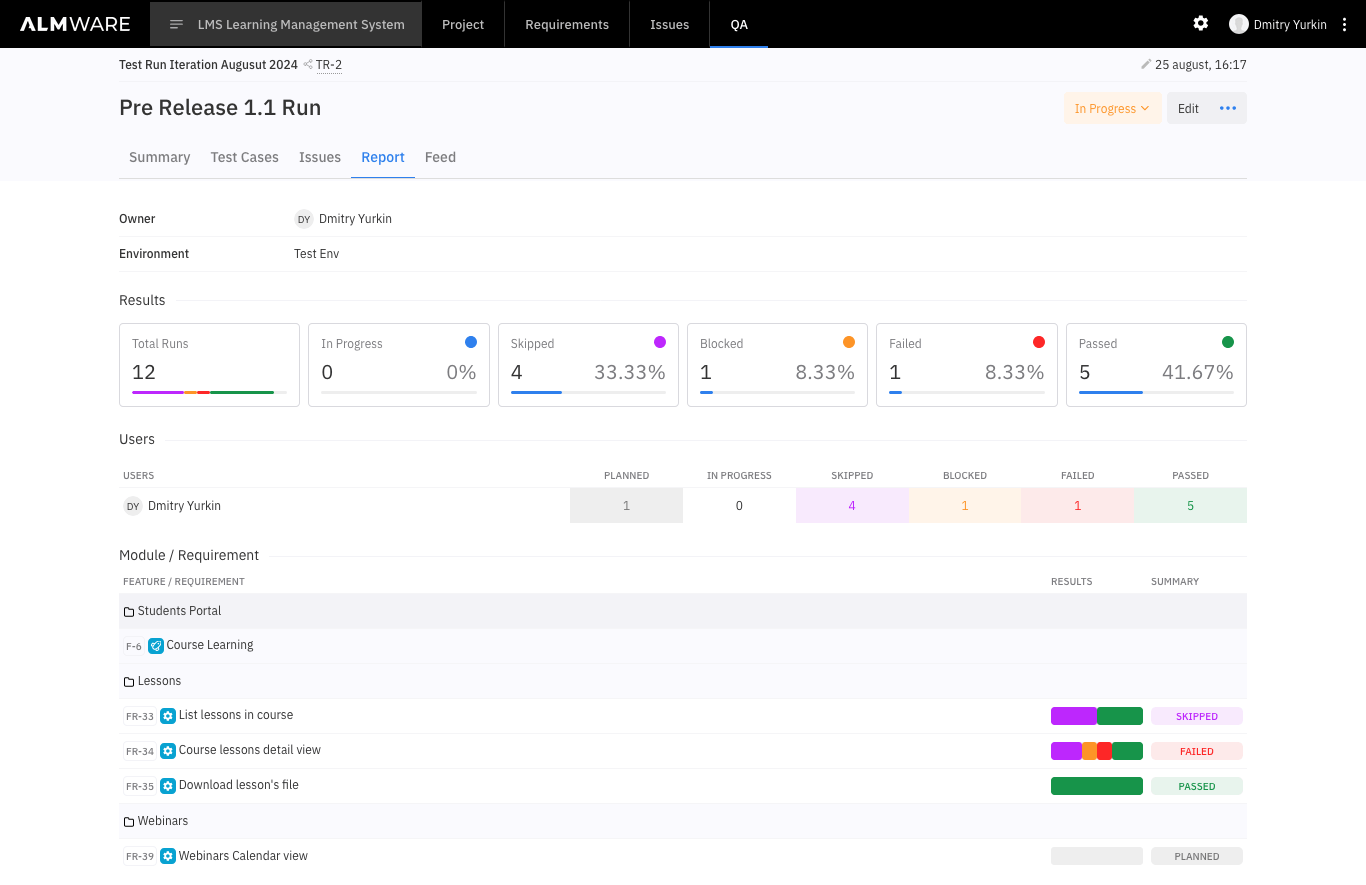
Task: Click the ALMWARE logo
Action: [x=75, y=24]
